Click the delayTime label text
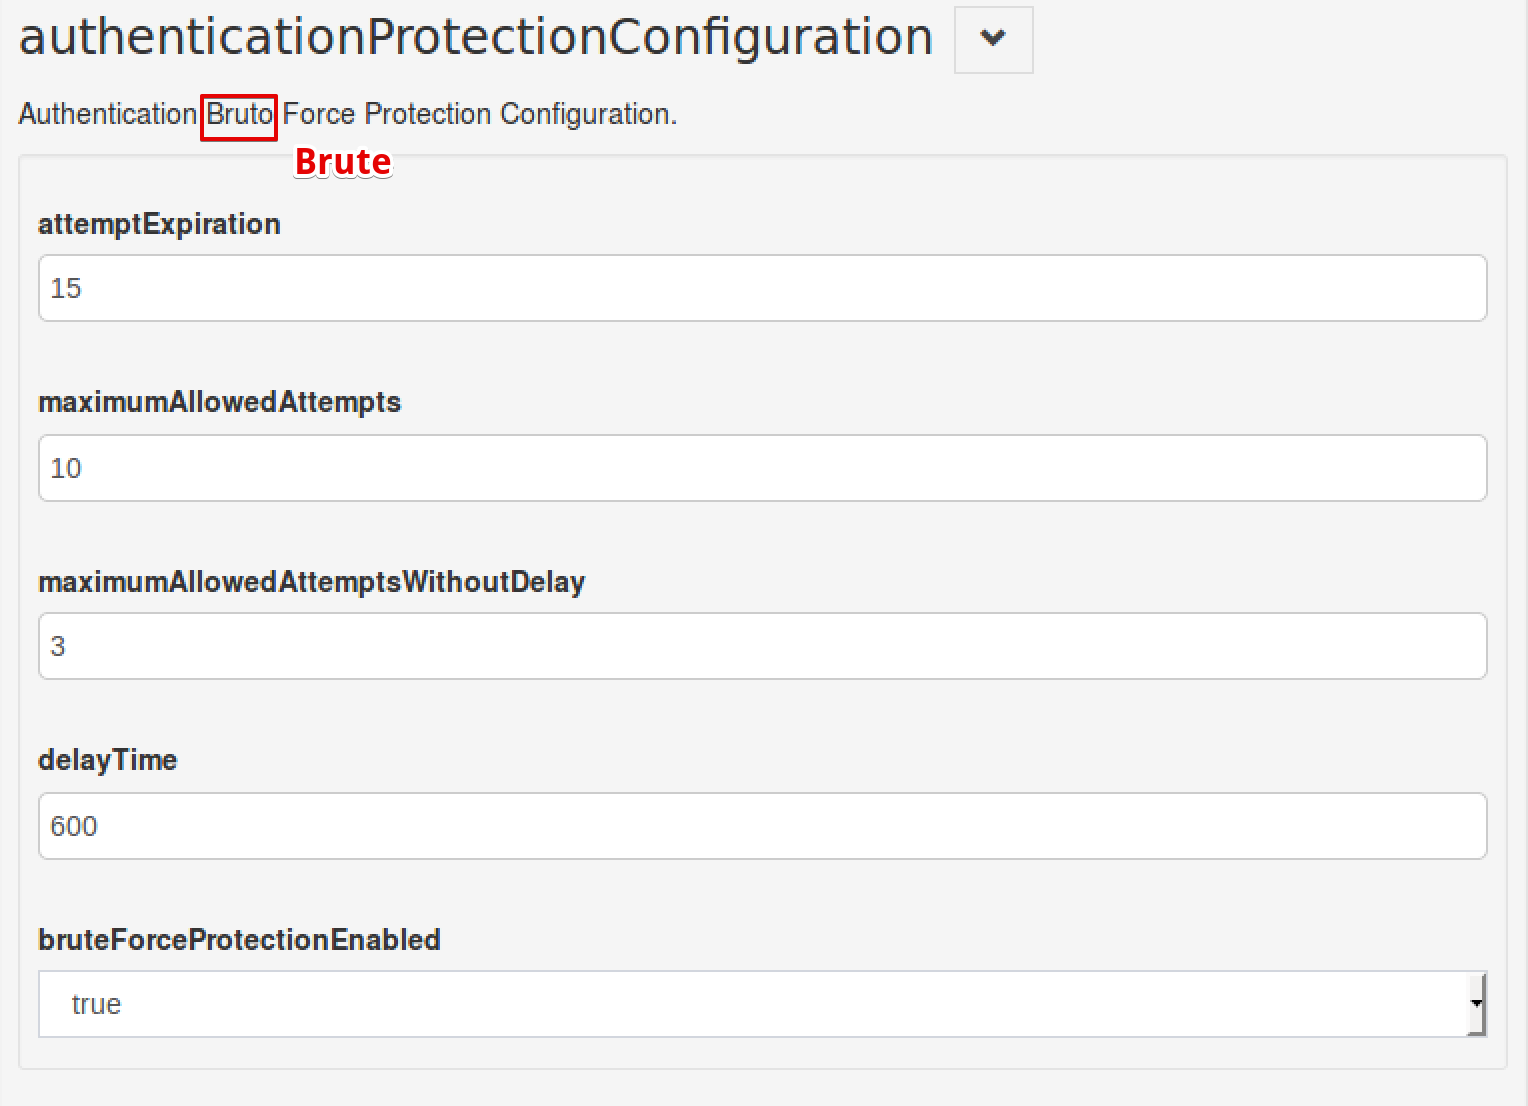1528x1106 pixels. tap(108, 760)
